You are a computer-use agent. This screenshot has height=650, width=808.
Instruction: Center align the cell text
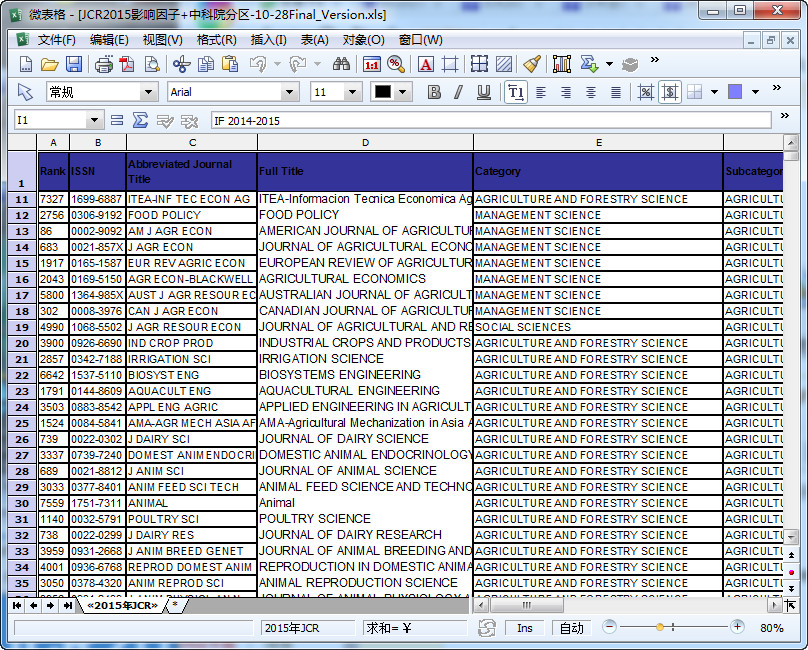click(591, 92)
